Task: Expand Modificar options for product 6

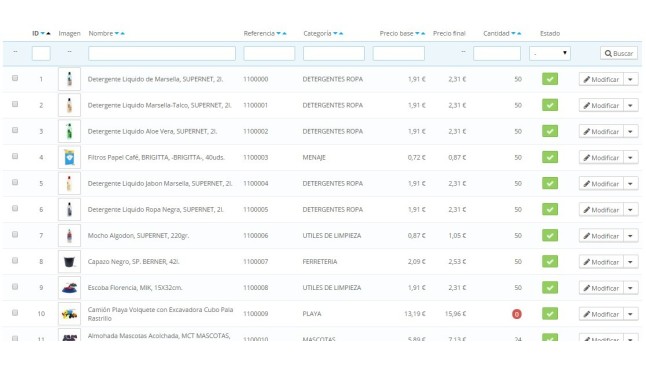Action: [x=631, y=210]
